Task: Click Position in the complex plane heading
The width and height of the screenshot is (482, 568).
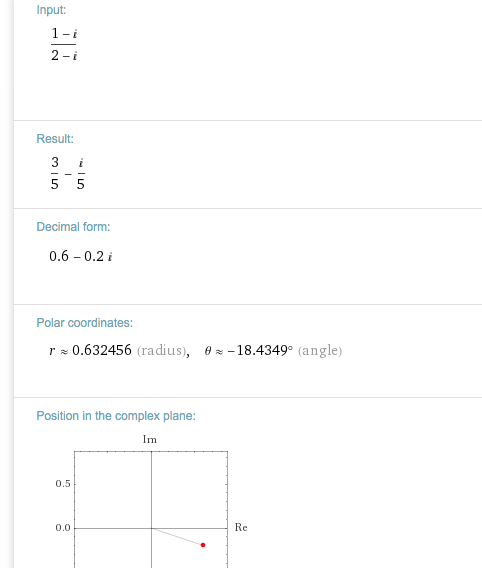Action: 116,416
